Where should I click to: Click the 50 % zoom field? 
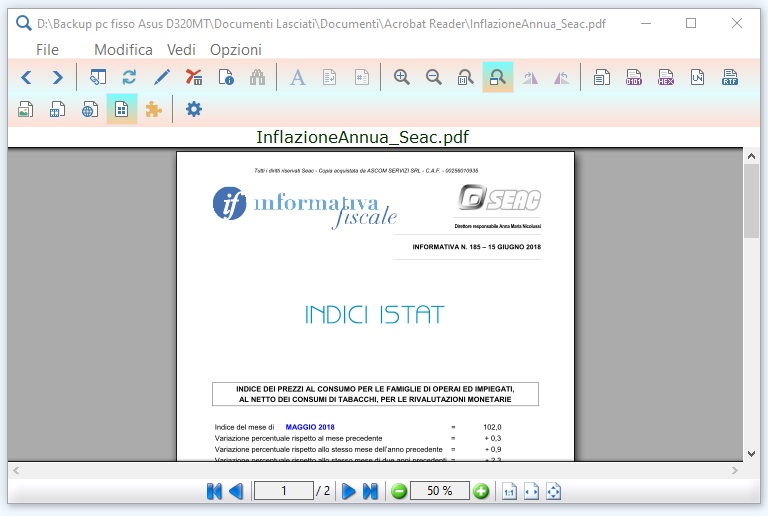coord(440,491)
